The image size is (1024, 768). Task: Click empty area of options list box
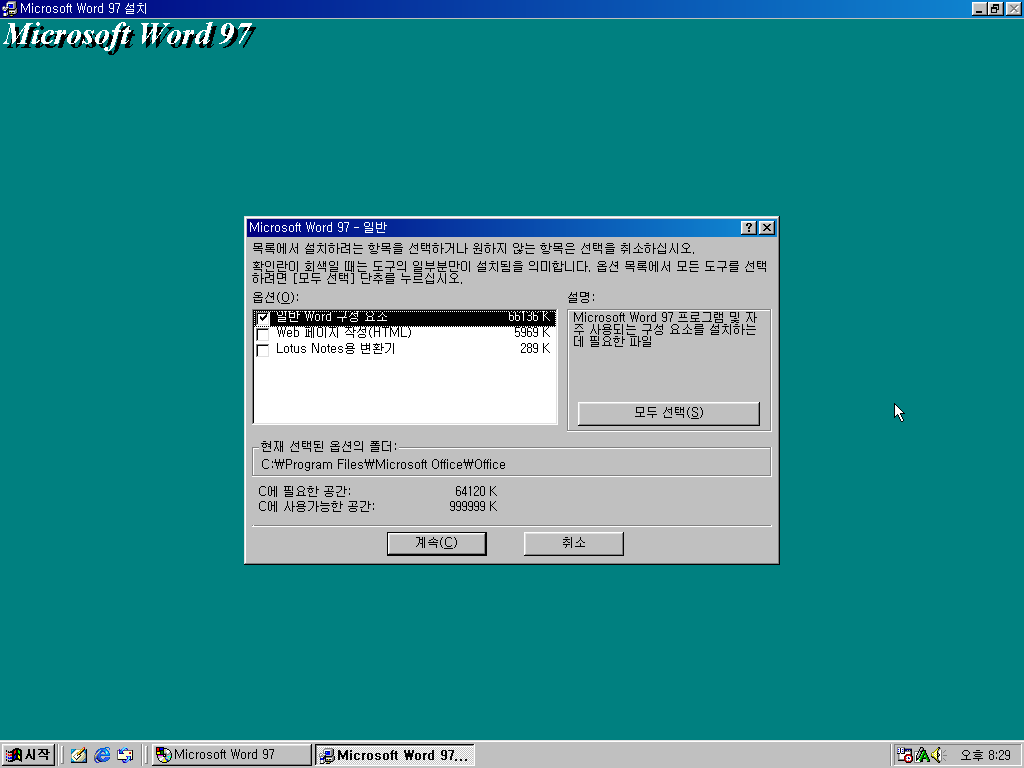(x=405, y=392)
